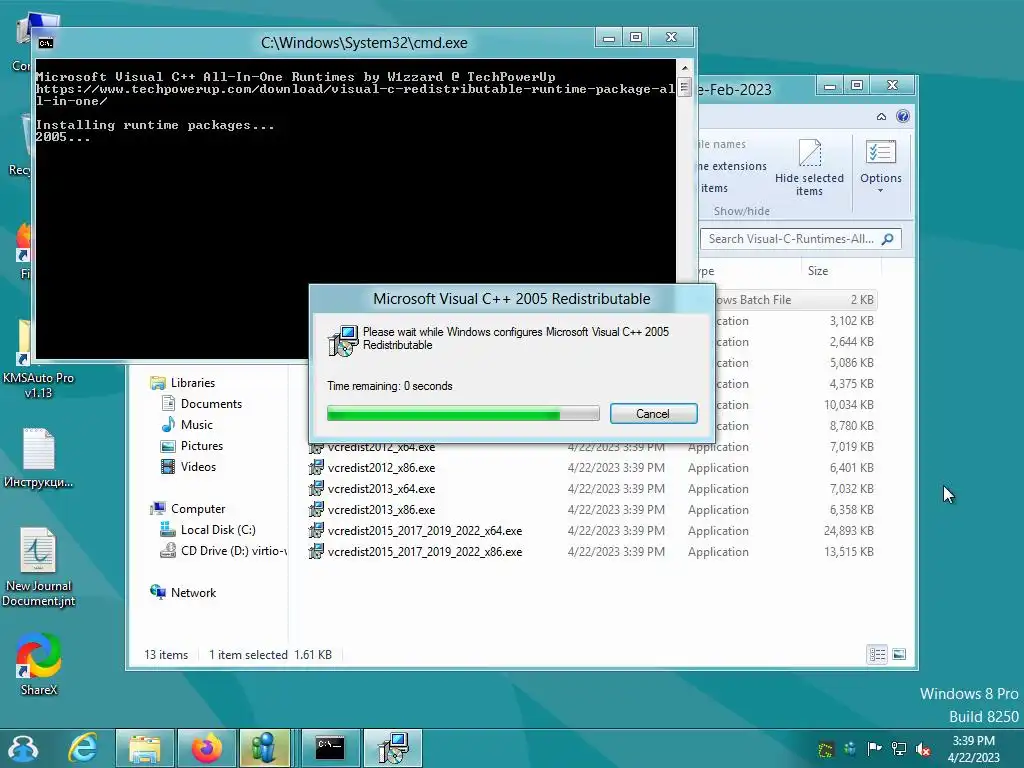Select vcredist2015_2017_2019_2022_x86.exe file
Viewport: 1024px width, 768px height.
pos(425,551)
